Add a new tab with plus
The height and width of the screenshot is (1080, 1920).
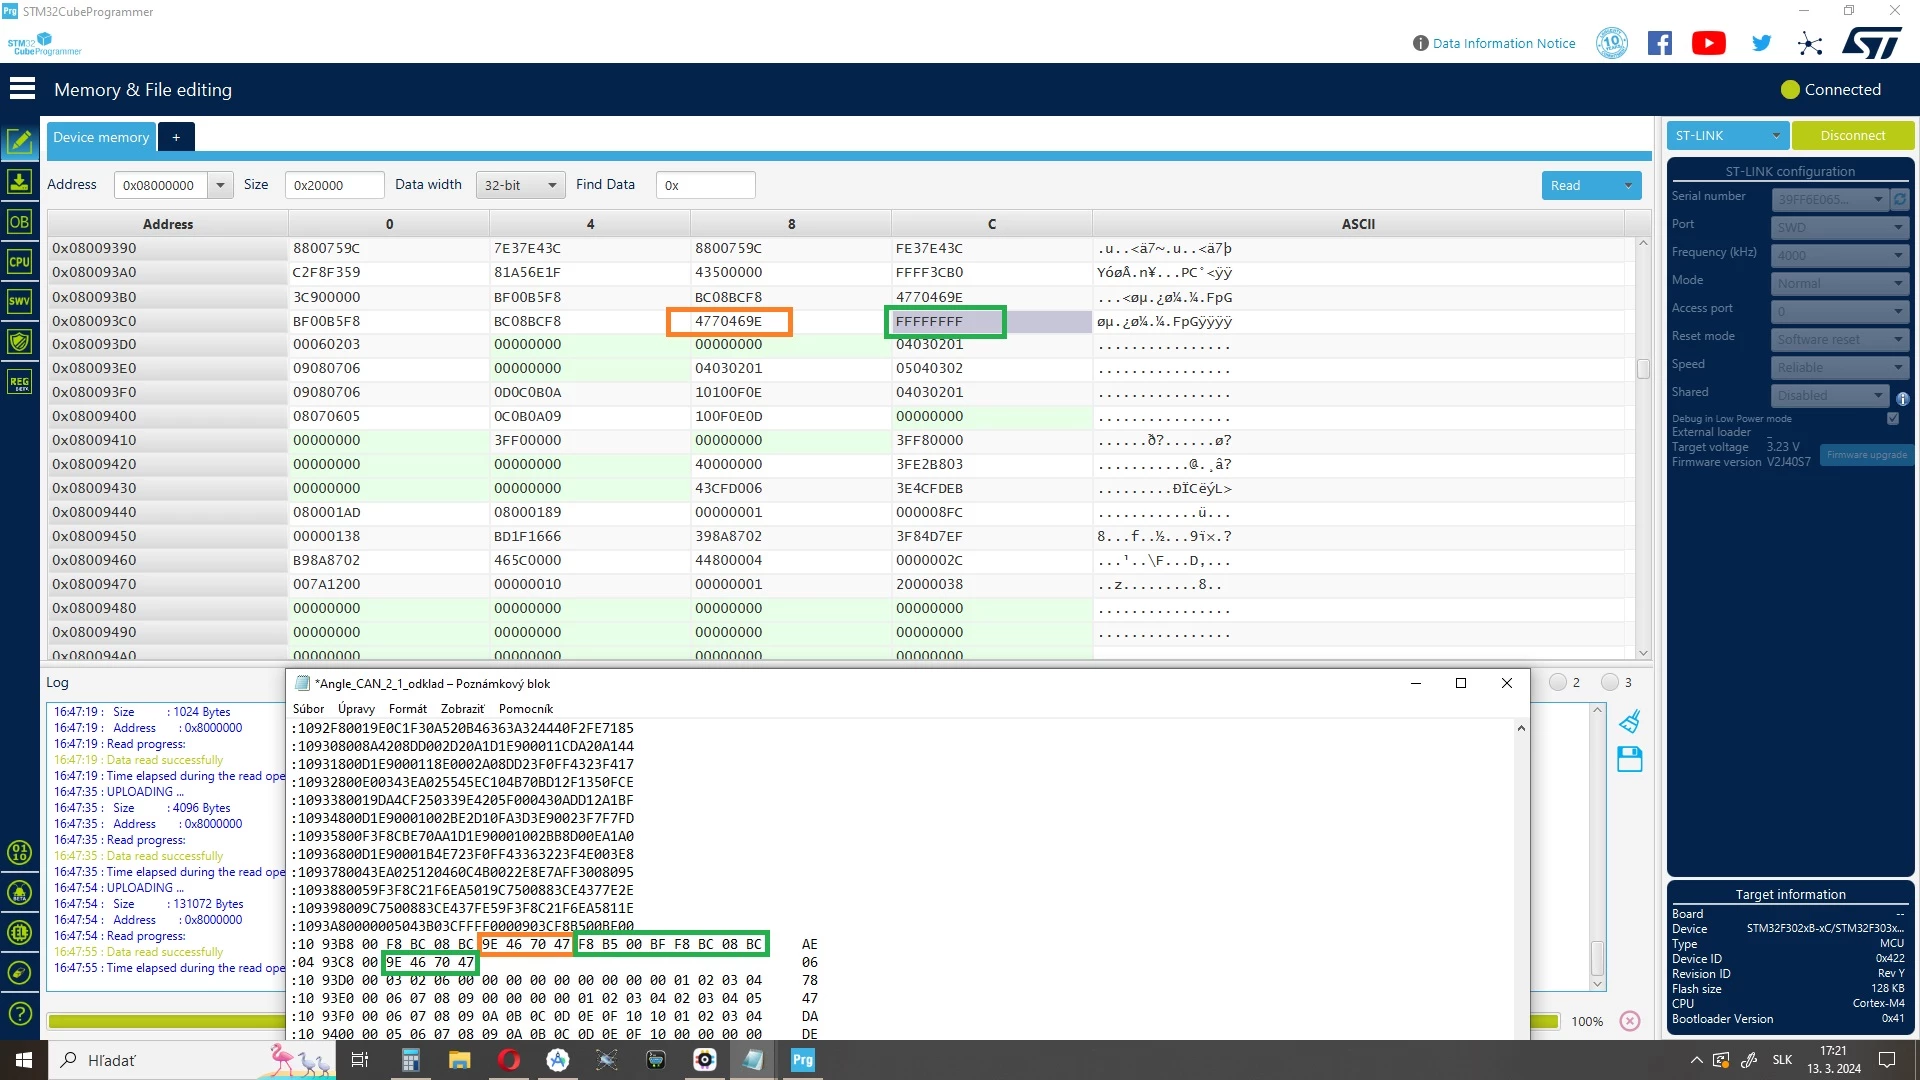tap(176, 137)
